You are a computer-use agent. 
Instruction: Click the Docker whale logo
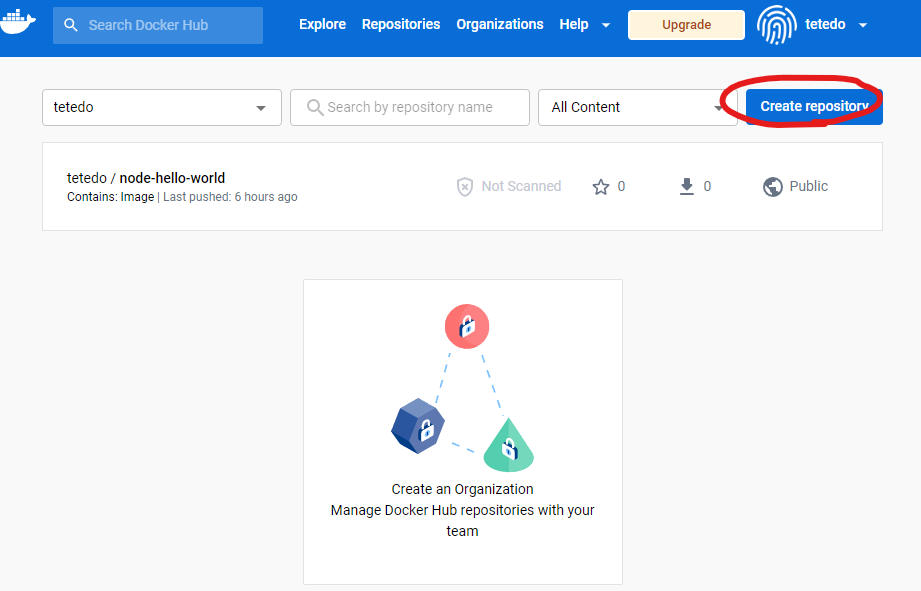tap(18, 22)
